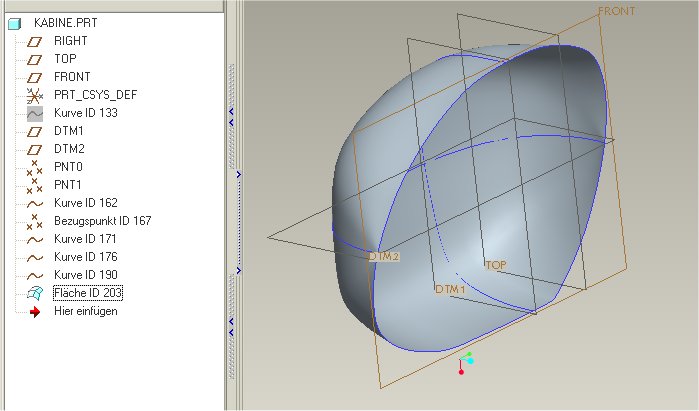The image size is (699, 411).
Task: Click the red Hier einfügen arrow icon
Action: point(35,312)
